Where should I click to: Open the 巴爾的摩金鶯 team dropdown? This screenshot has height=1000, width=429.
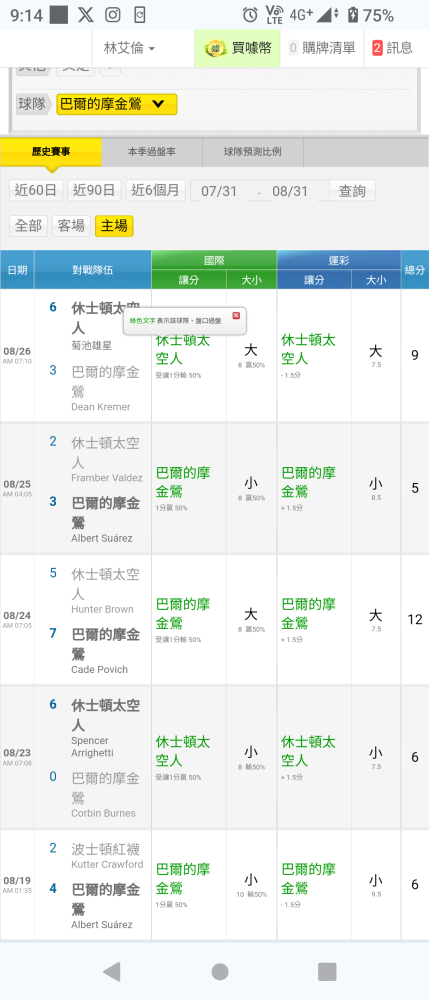coord(117,104)
